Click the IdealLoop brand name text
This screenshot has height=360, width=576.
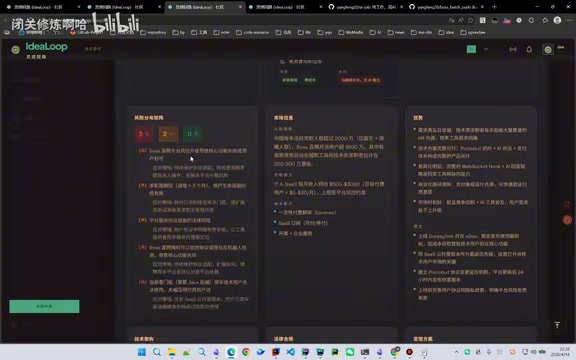[46, 47]
